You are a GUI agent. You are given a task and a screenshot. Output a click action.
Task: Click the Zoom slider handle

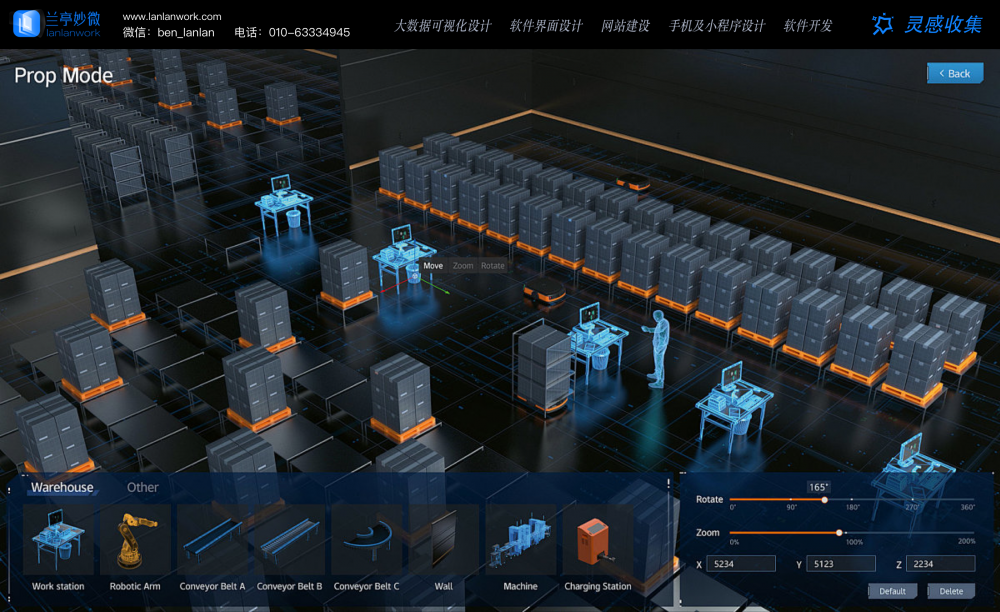pyautogui.click(x=839, y=532)
